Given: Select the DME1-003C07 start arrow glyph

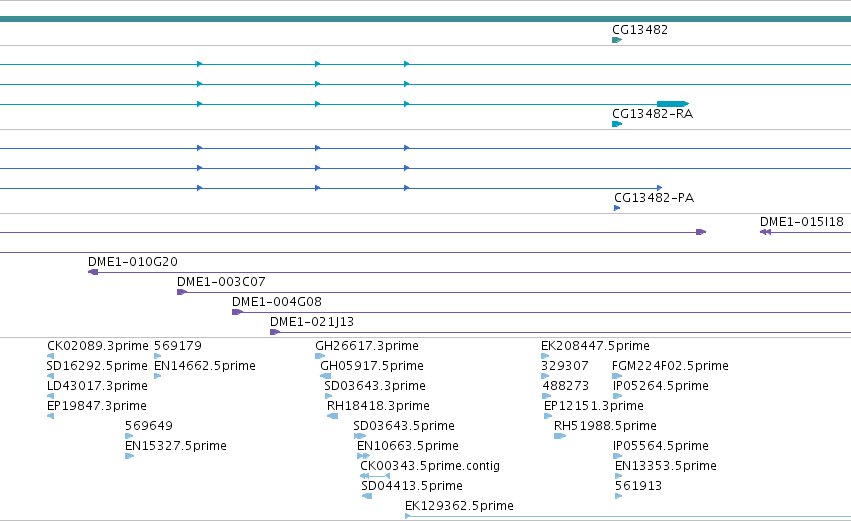Looking at the screenshot, I should tap(182, 292).
